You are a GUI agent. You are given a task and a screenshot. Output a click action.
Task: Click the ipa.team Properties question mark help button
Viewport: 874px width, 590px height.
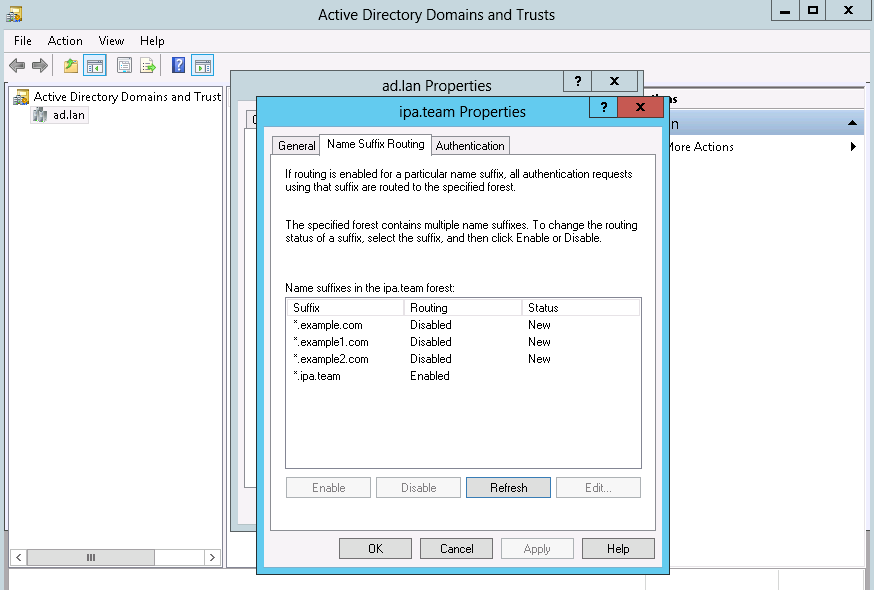[x=604, y=107]
